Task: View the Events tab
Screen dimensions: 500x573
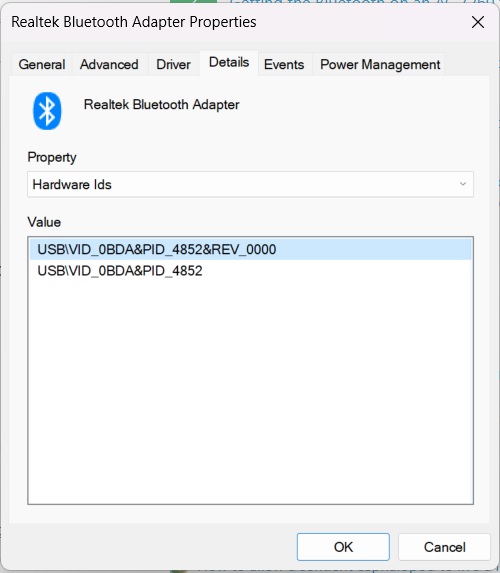Action: click(x=284, y=65)
